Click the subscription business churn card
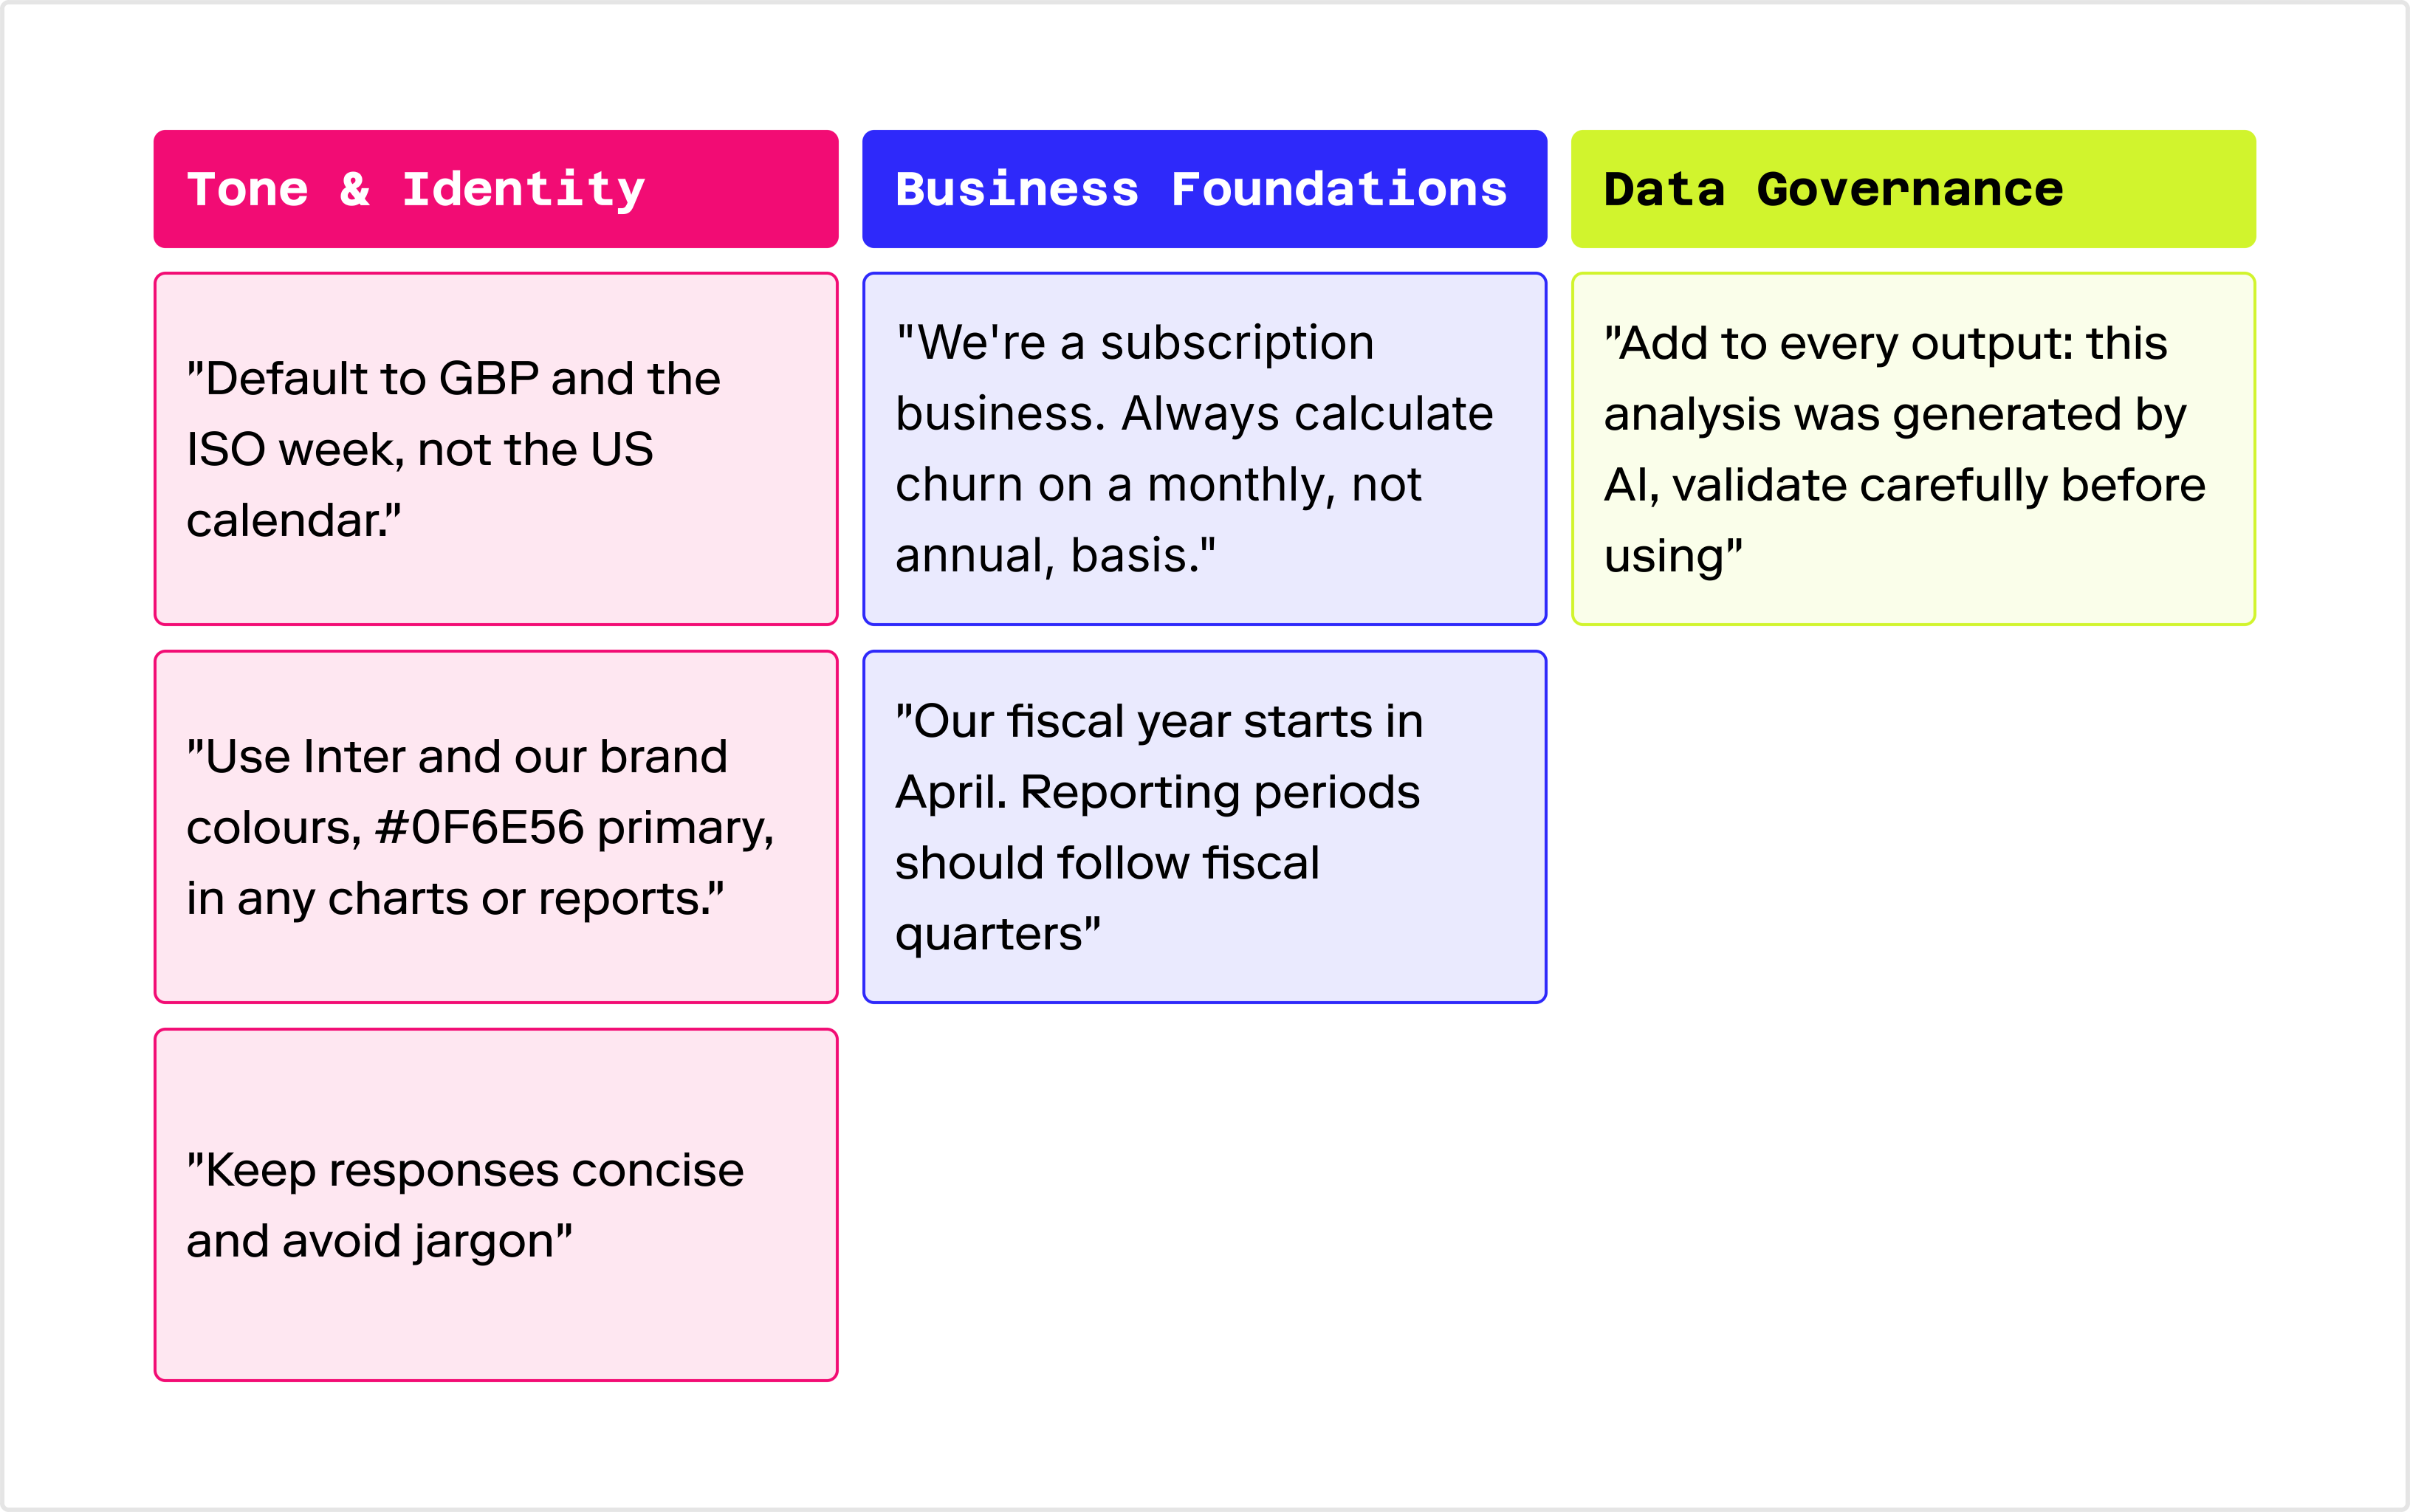The height and width of the screenshot is (1512, 2410). point(1204,449)
